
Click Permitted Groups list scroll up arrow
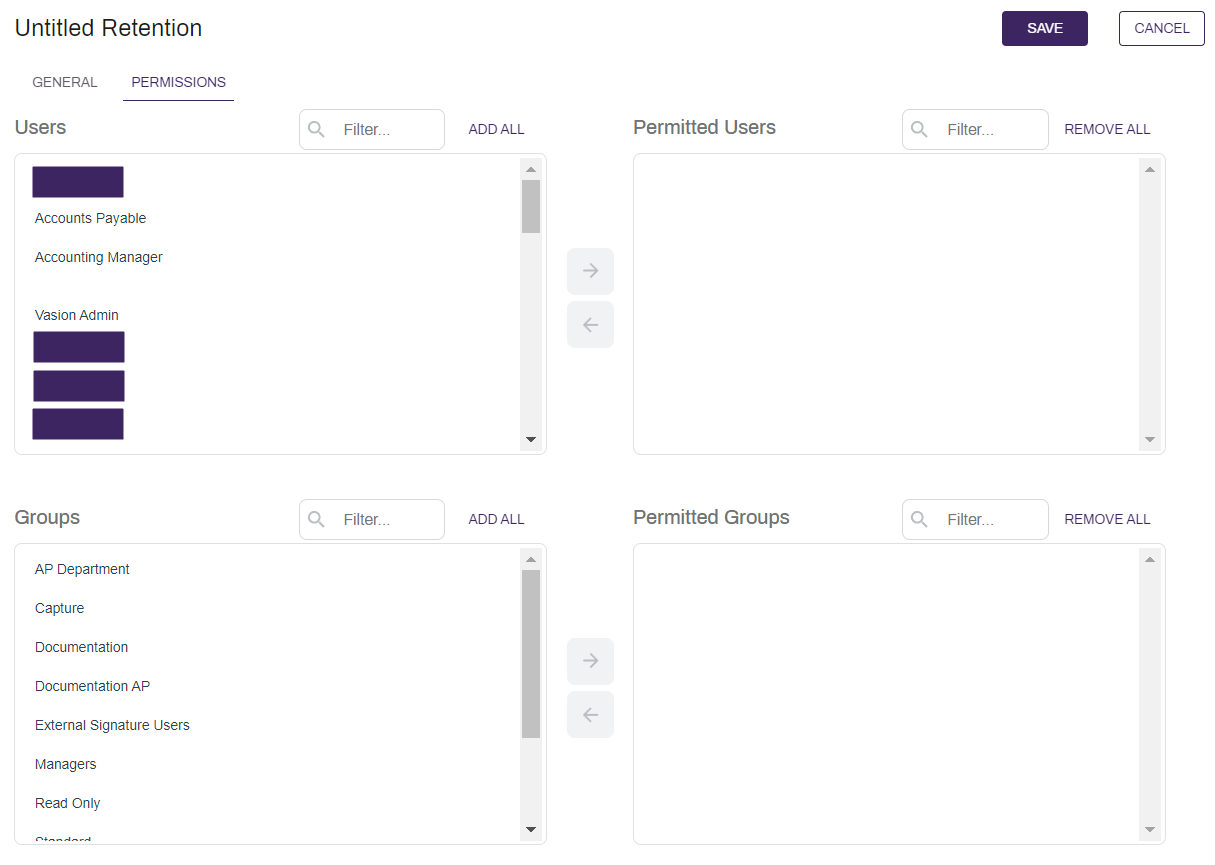click(x=1150, y=559)
